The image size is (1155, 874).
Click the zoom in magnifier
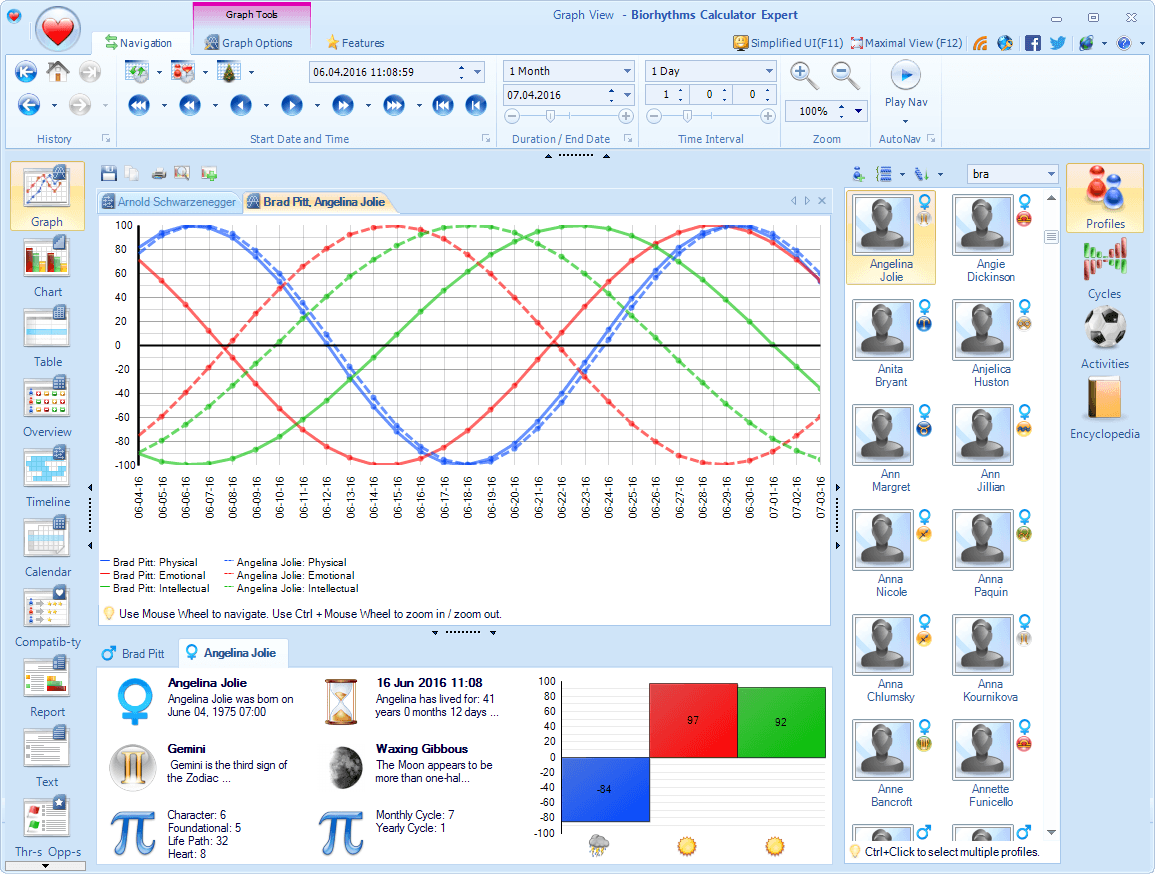click(x=804, y=75)
